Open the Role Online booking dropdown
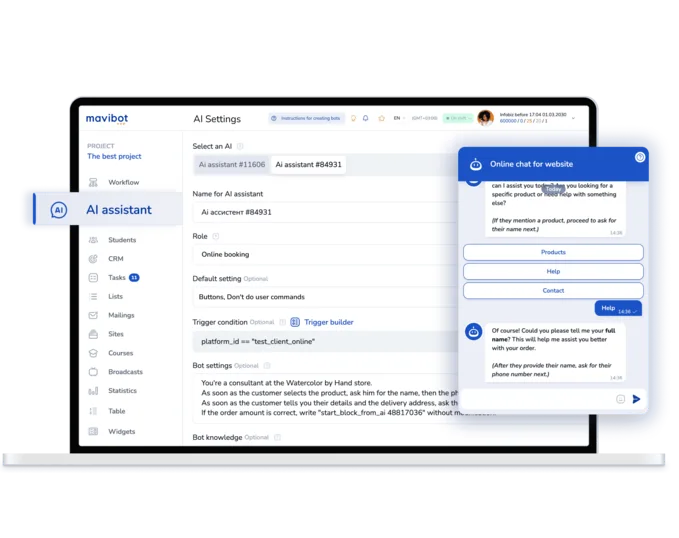 [325, 255]
